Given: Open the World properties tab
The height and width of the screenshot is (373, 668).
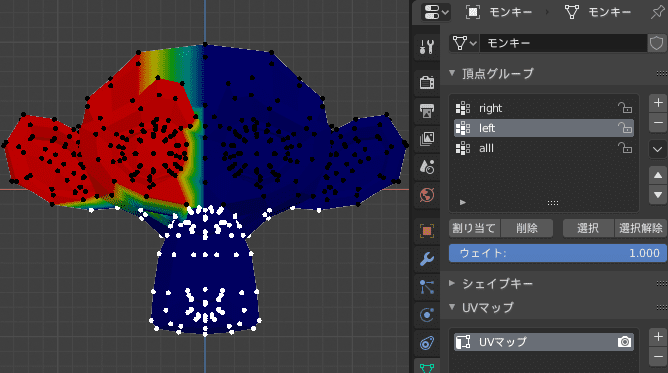Looking at the screenshot, I should click(426, 195).
